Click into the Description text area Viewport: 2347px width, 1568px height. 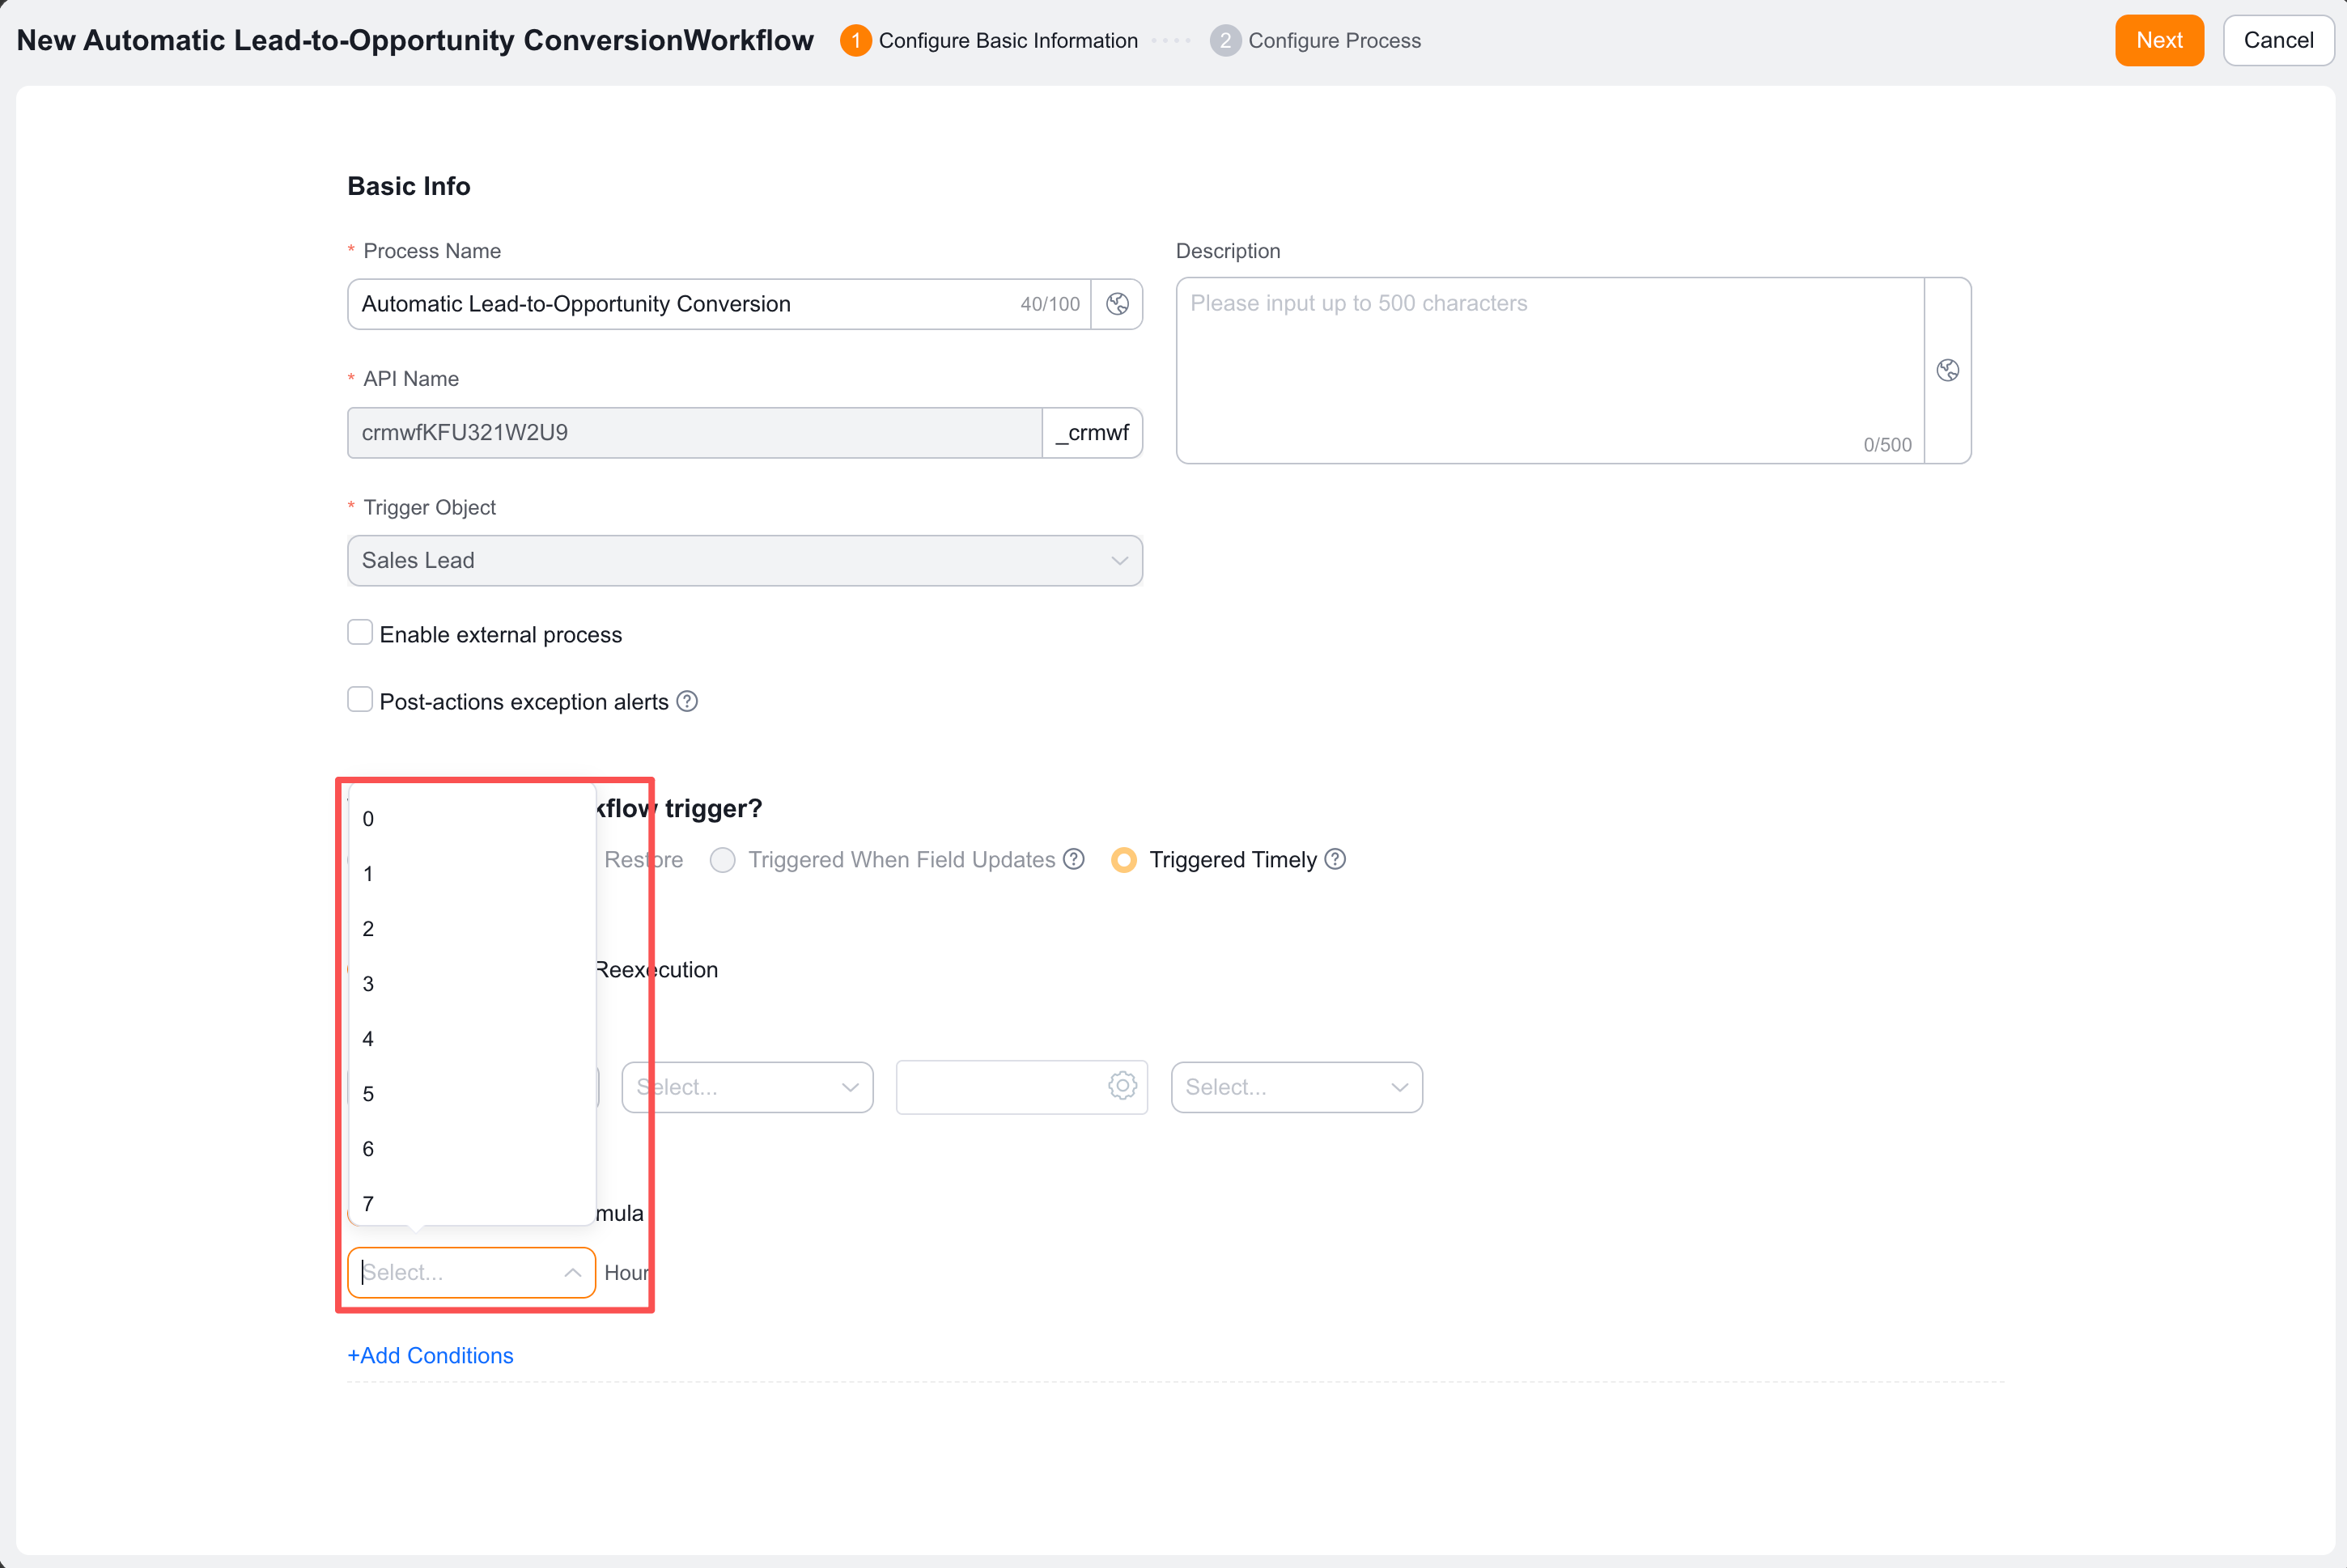(x=1550, y=371)
